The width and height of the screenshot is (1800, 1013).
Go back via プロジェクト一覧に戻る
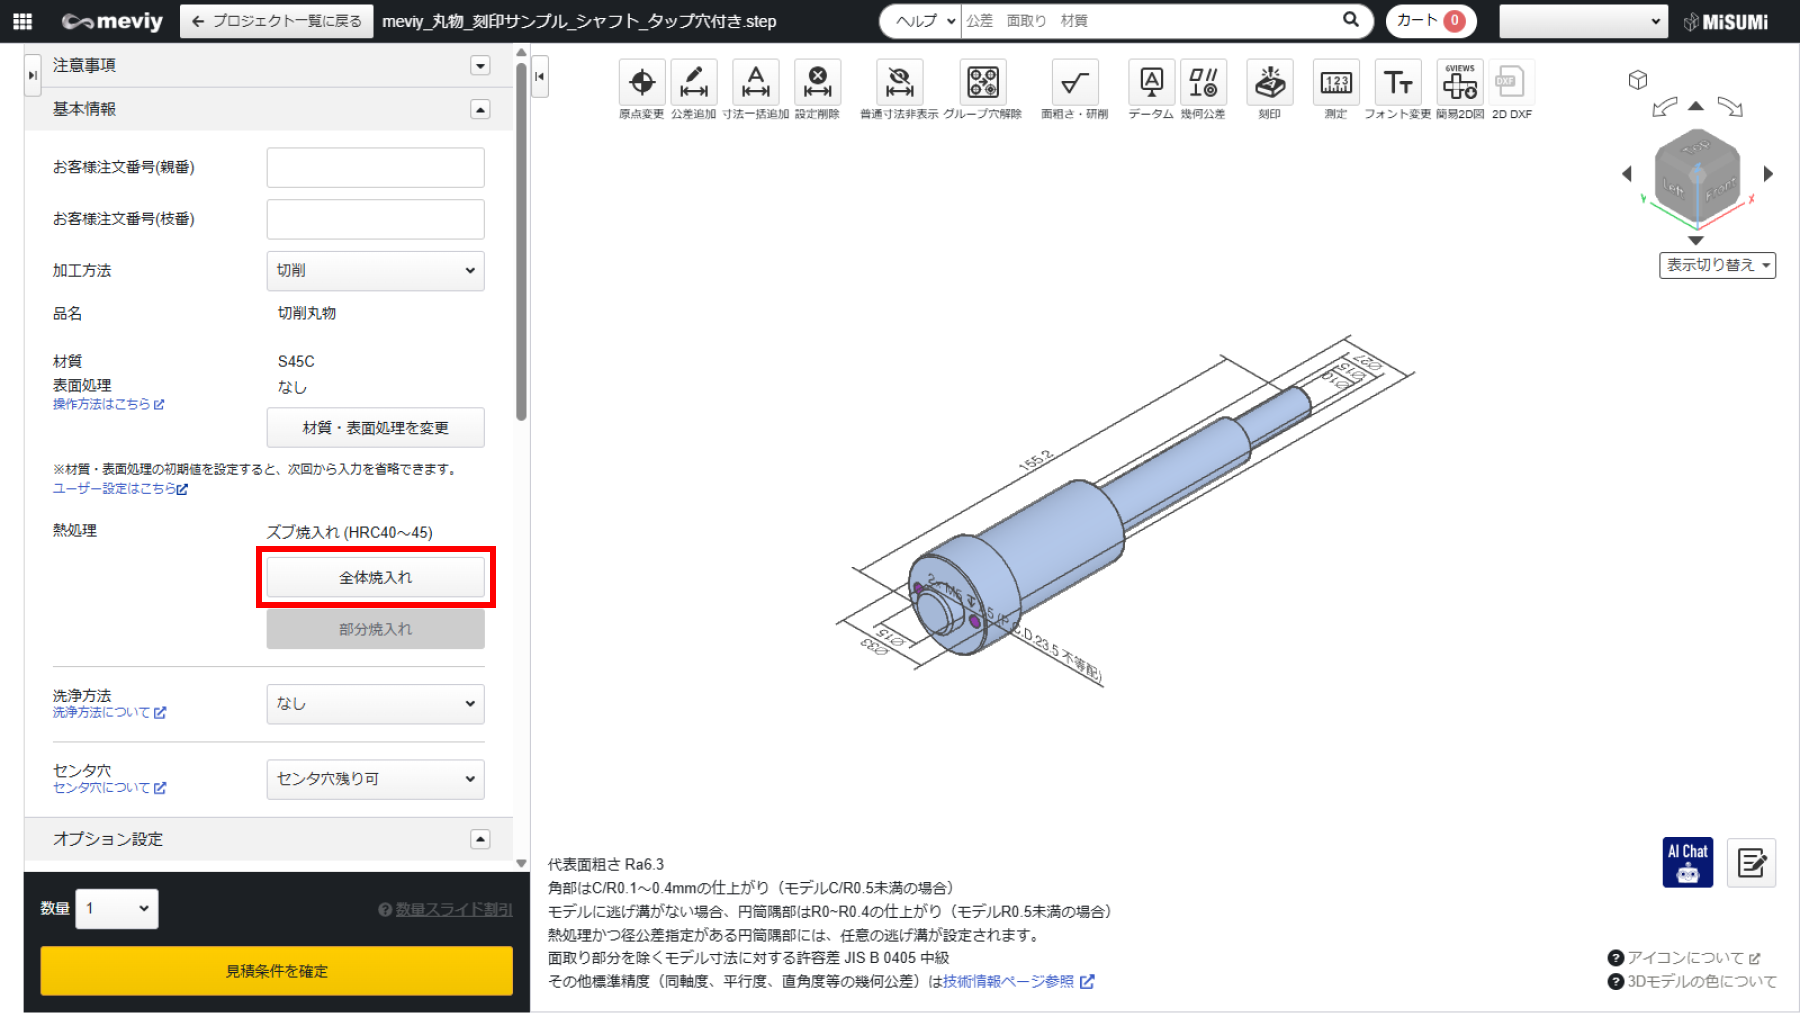tap(277, 21)
